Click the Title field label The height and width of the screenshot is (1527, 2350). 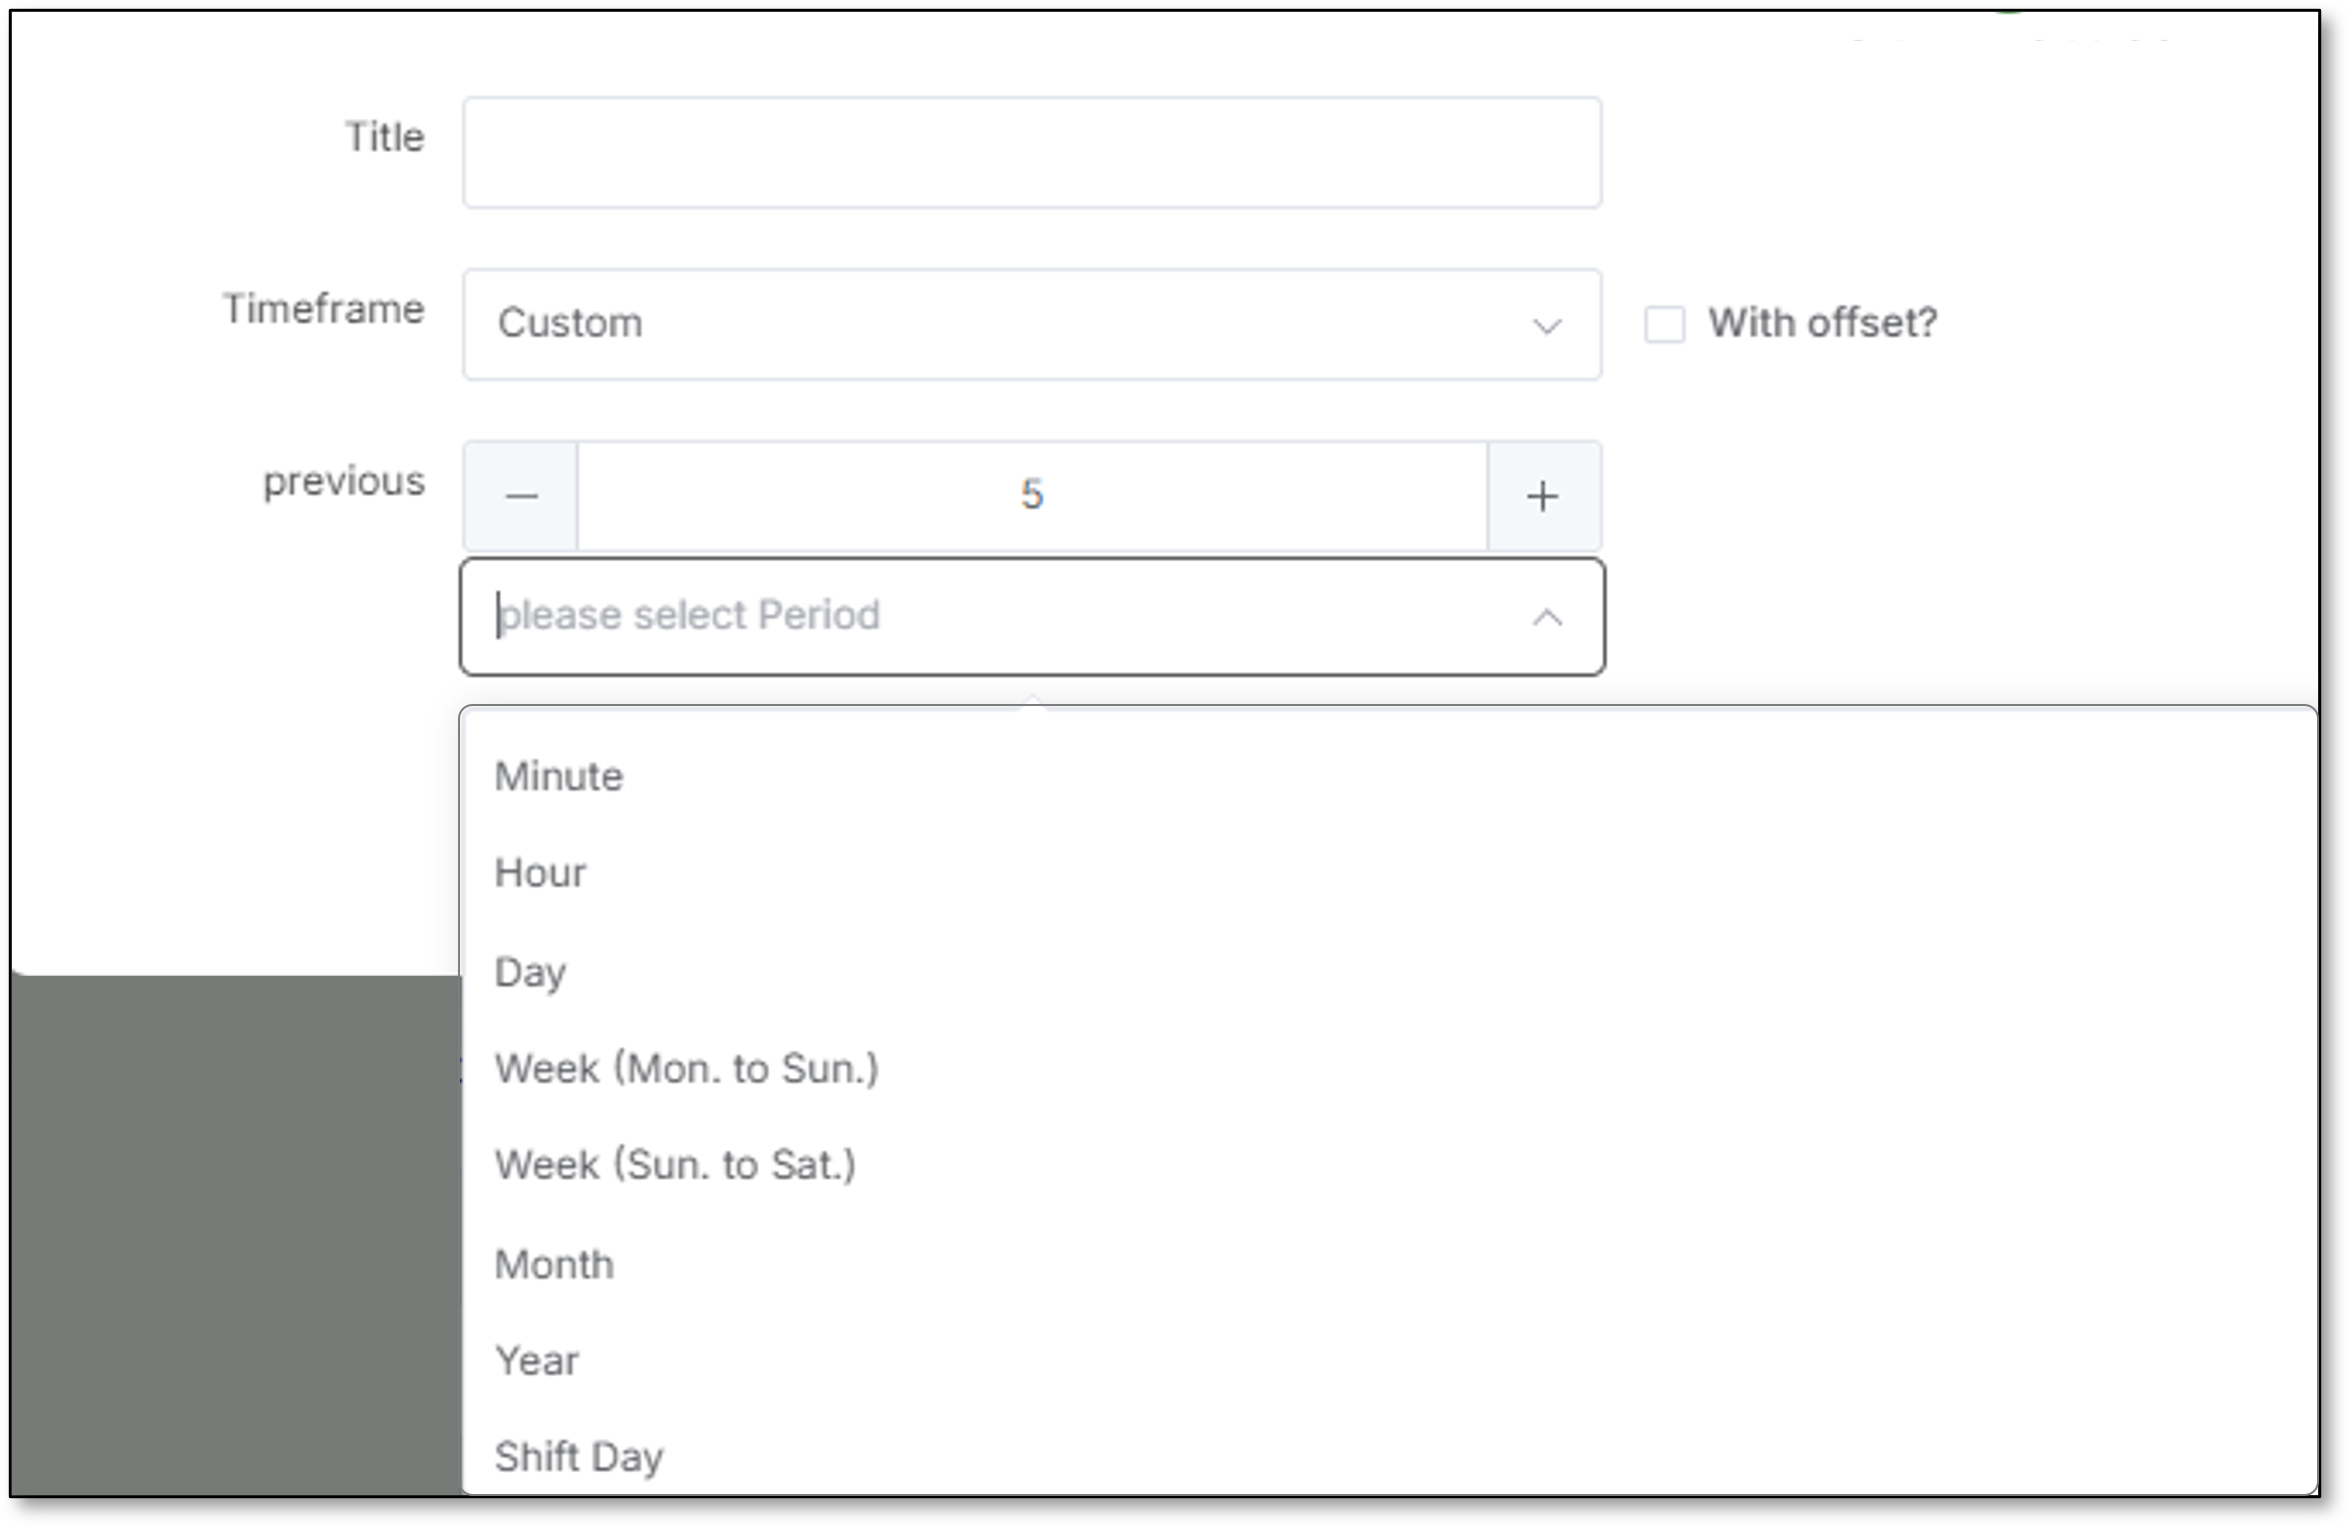click(x=385, y=137)
